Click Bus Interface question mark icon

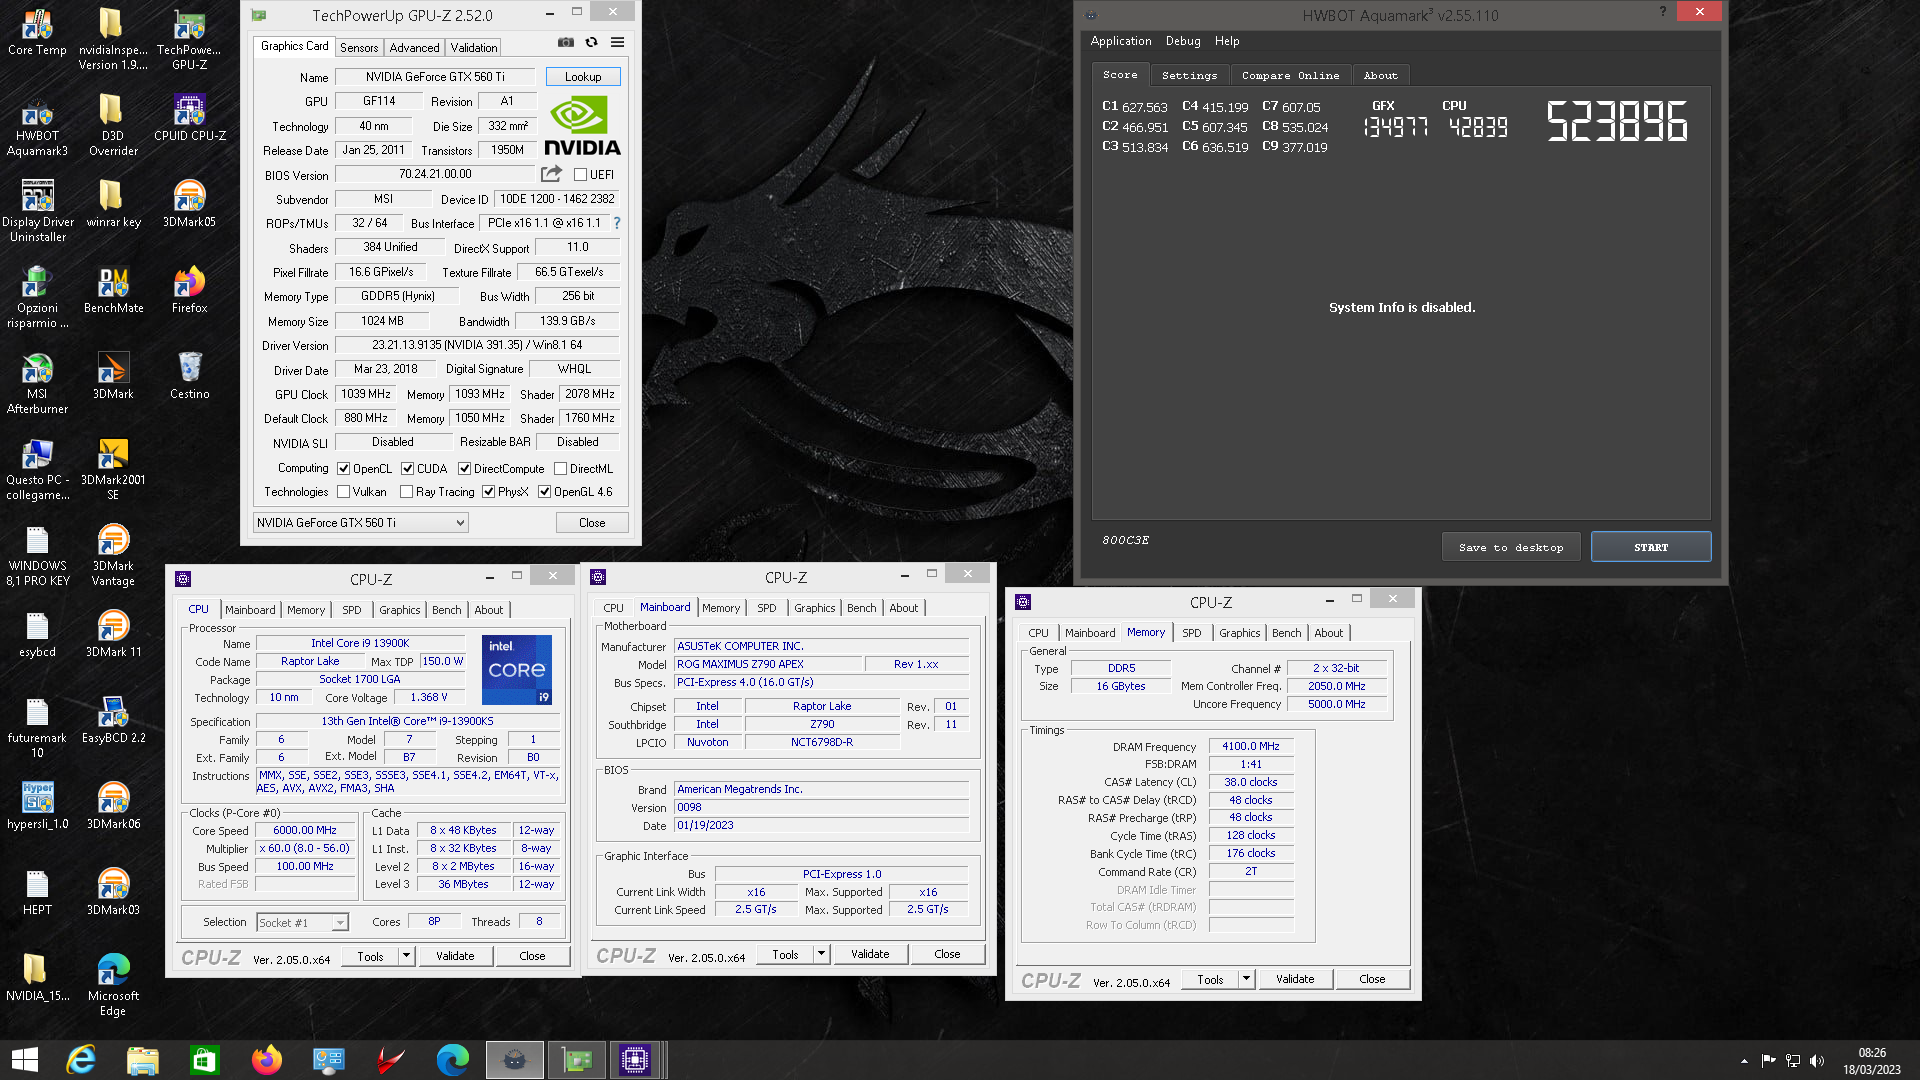[x=617, y=223]
